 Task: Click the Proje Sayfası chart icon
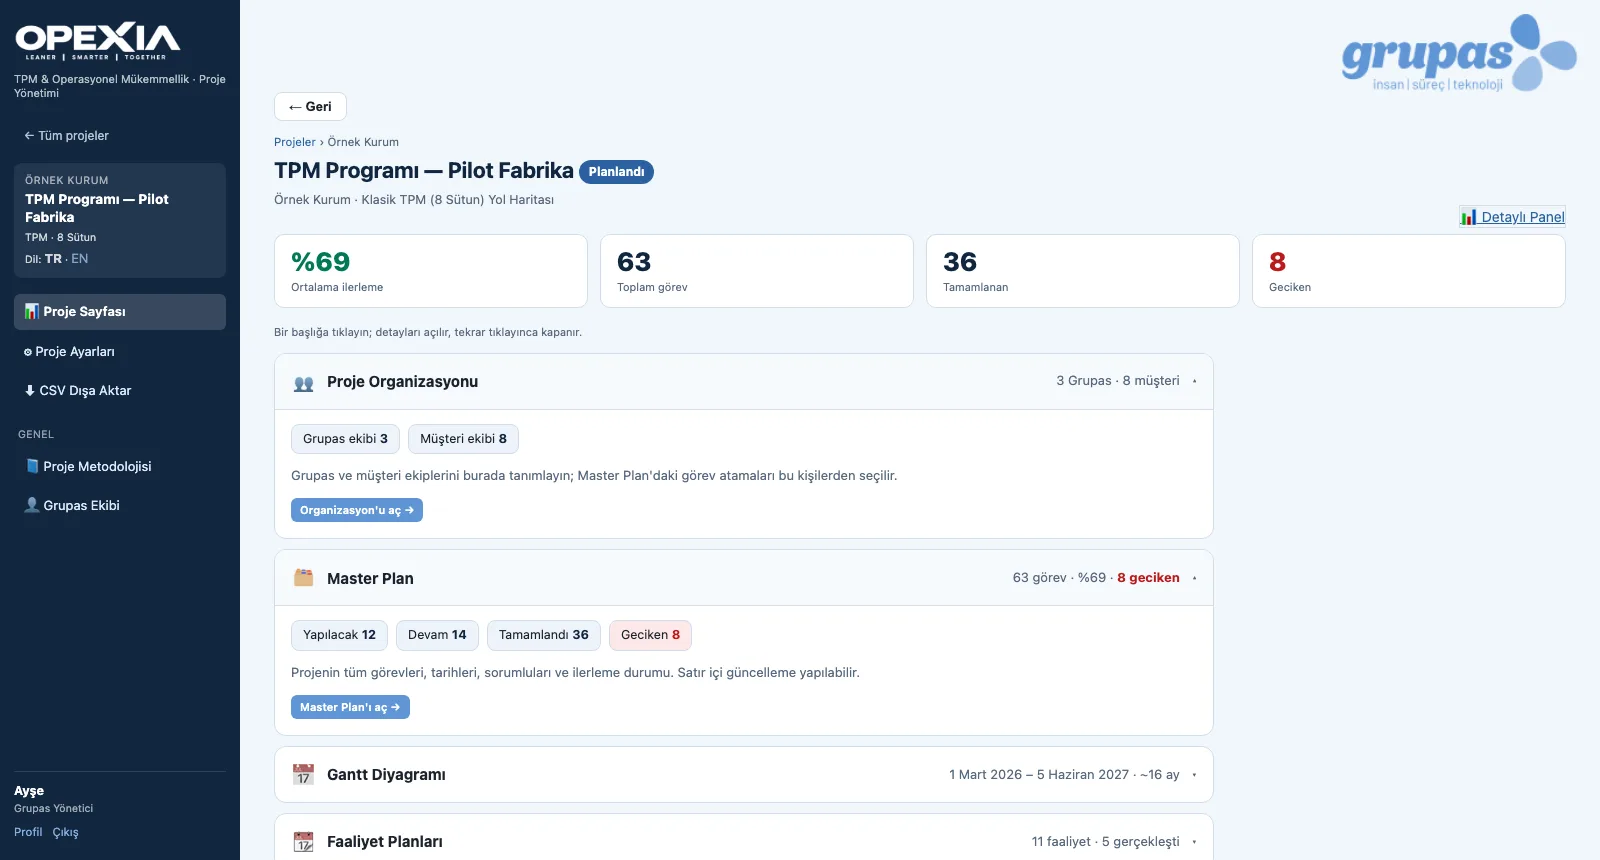[x=32, y=312]
